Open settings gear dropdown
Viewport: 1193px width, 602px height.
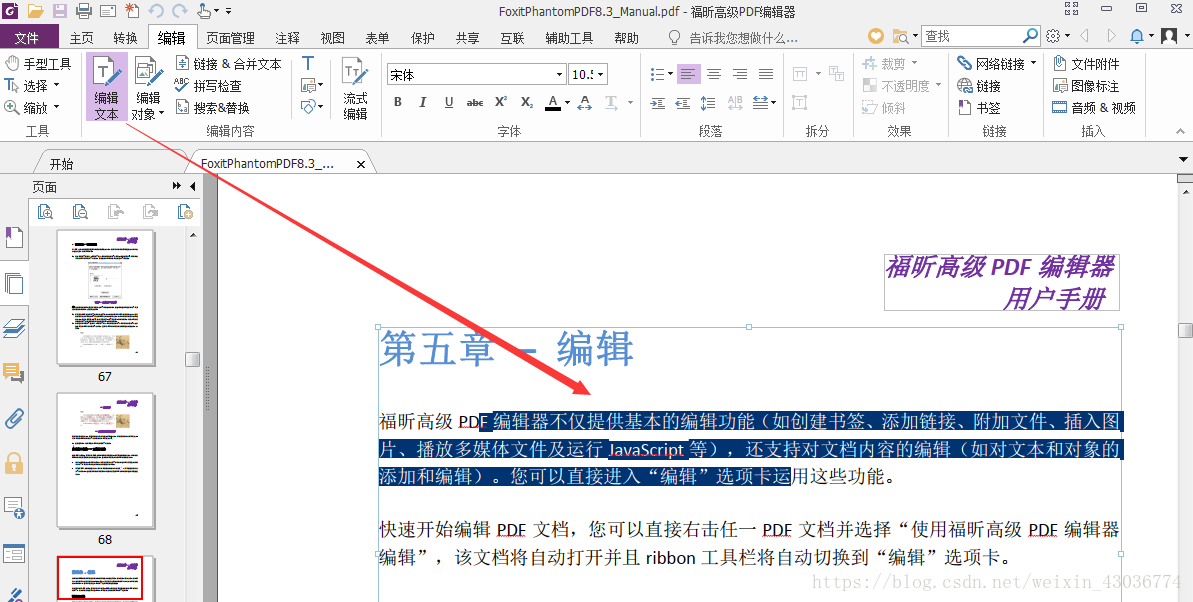(x=1058, y=36)
